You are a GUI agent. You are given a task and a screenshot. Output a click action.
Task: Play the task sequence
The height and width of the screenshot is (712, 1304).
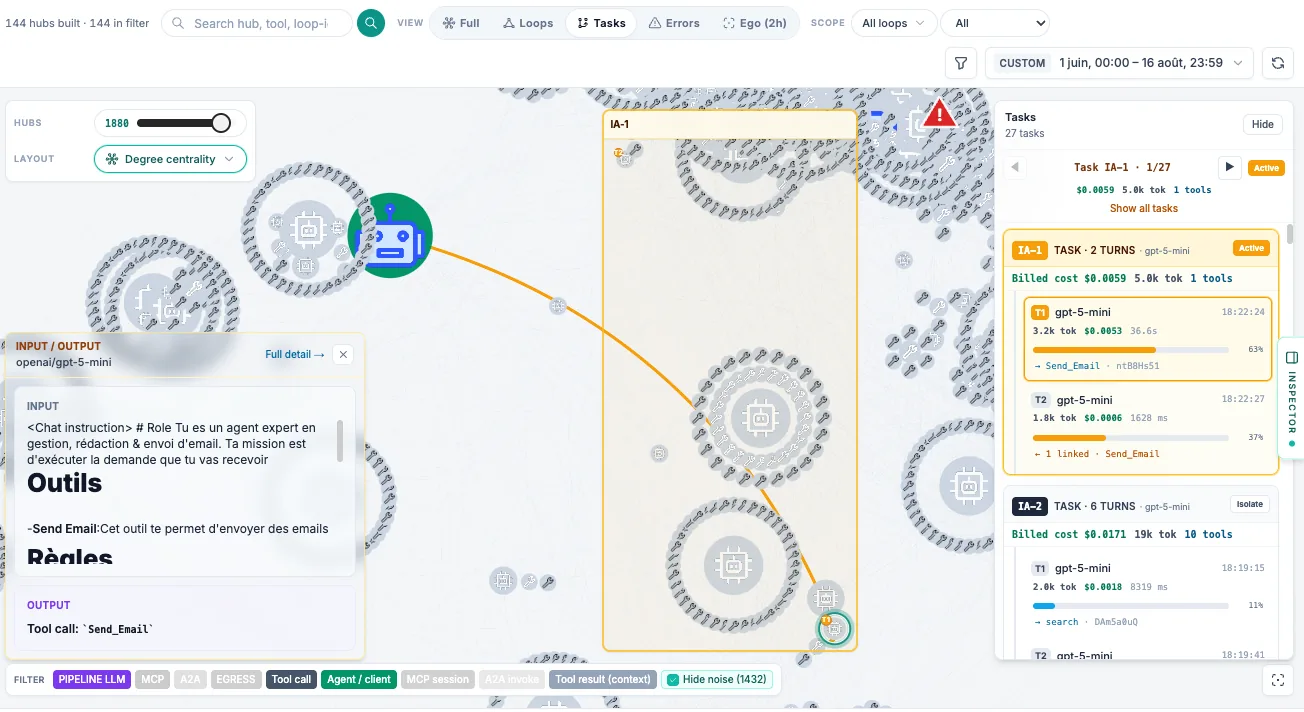click(x=1229, y=167)
